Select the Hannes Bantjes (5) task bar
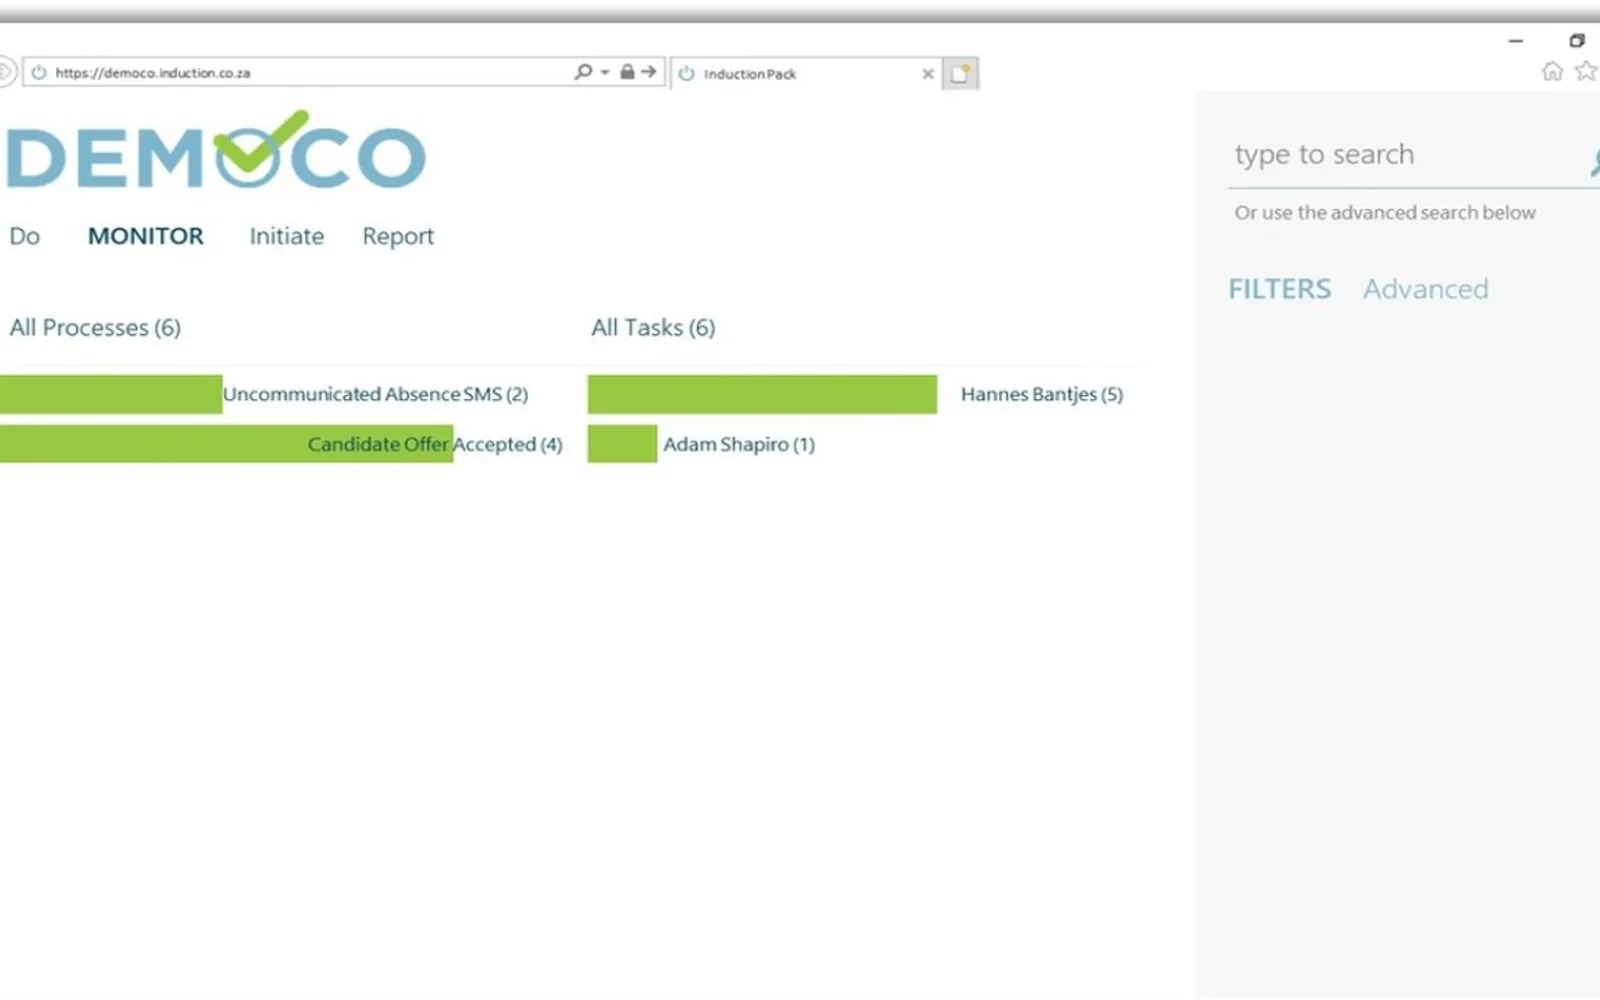The height and width of the screenshot is (1000, 1600). click(x=762, y=394)
